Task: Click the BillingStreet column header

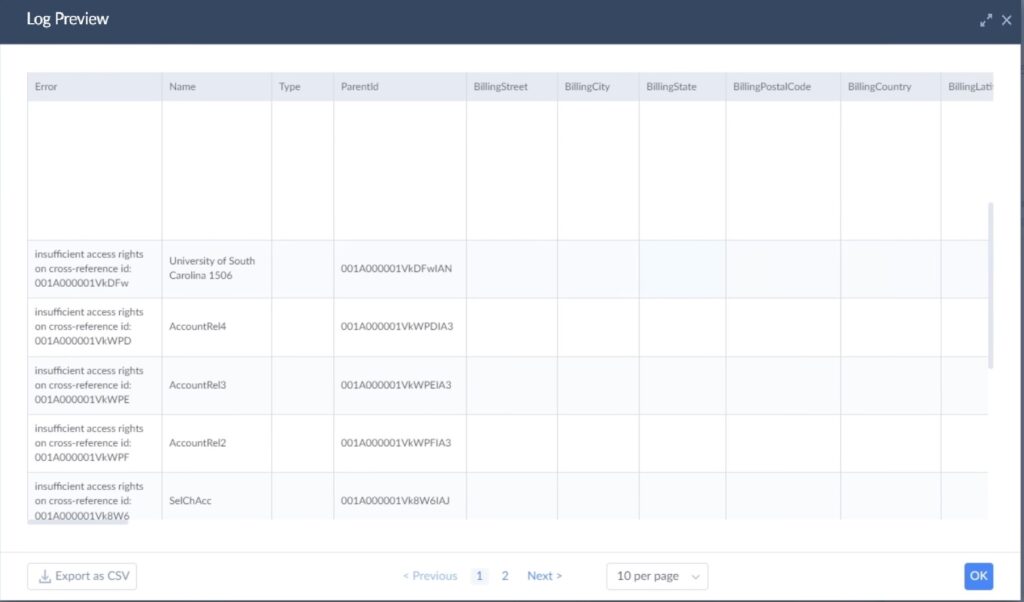Action: click(512, 87)
